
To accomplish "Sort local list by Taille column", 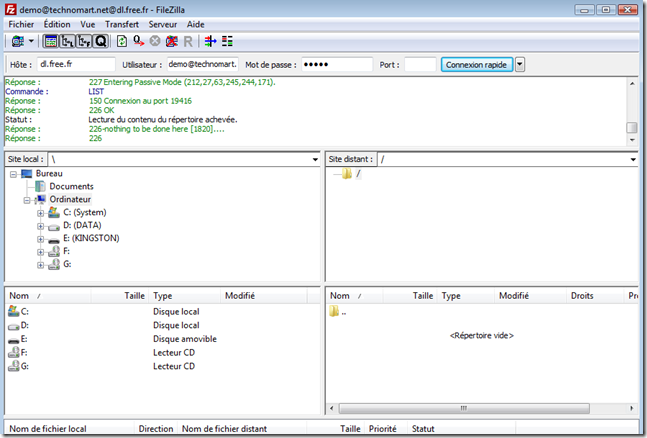I will point(120,296).
